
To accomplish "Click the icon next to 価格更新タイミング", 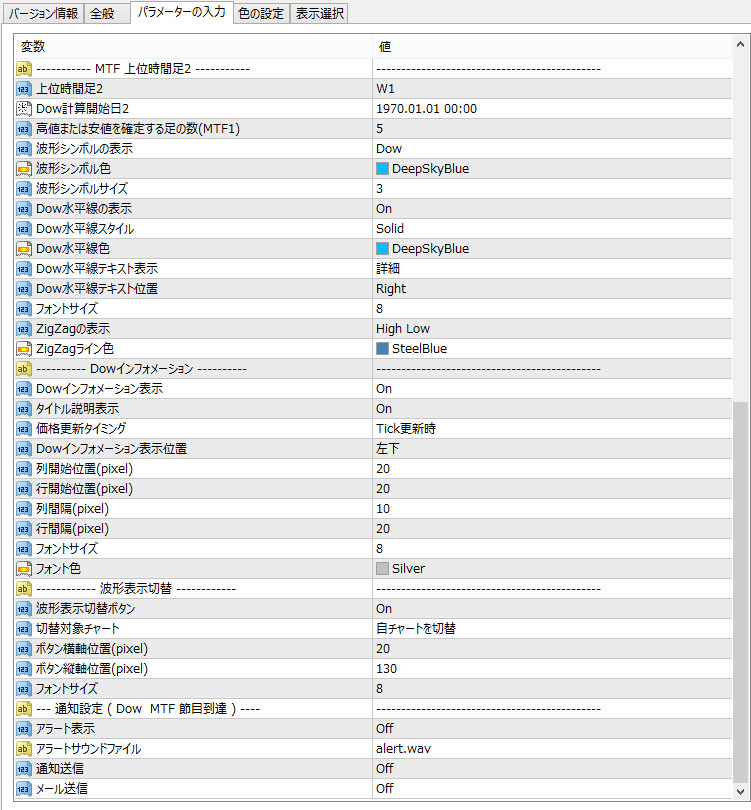I will (24, 429).
